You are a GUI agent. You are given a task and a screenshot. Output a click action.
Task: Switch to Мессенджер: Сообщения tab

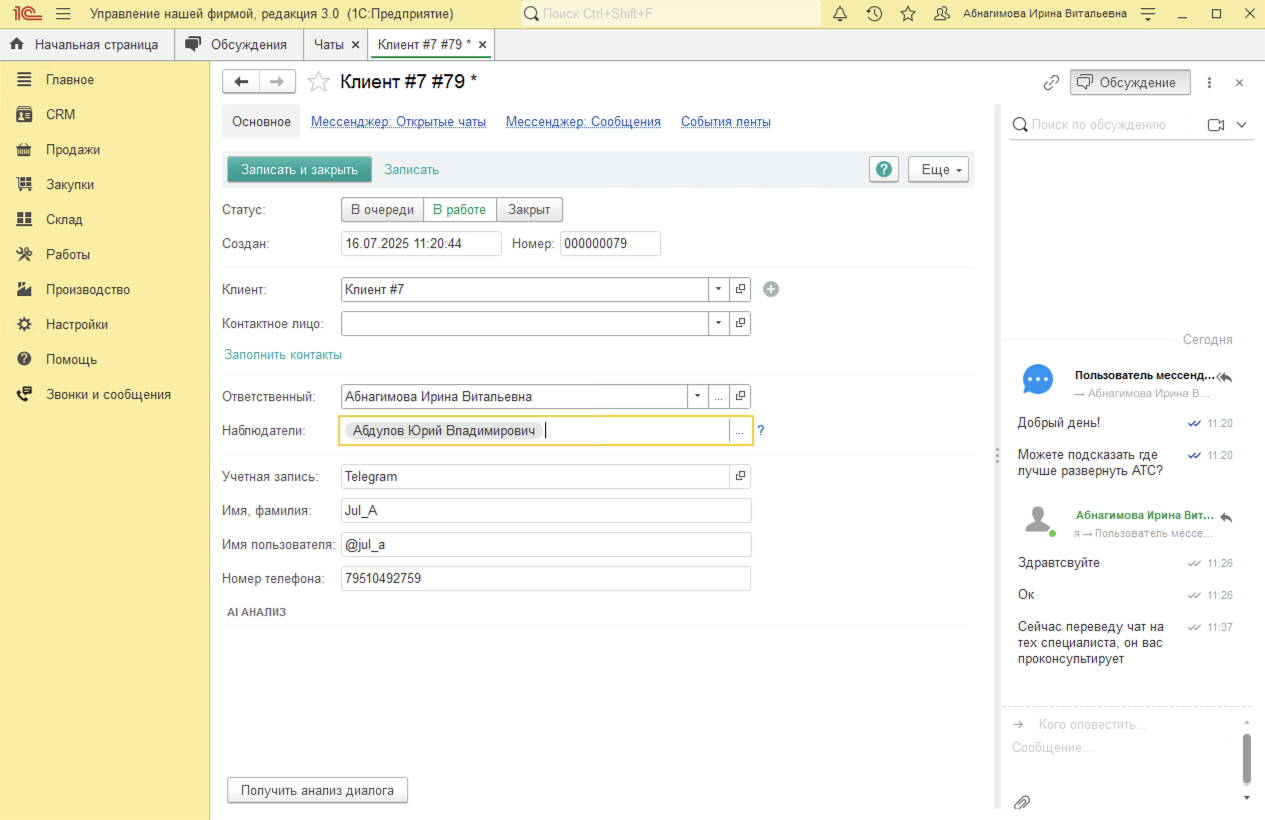point(583,122)
